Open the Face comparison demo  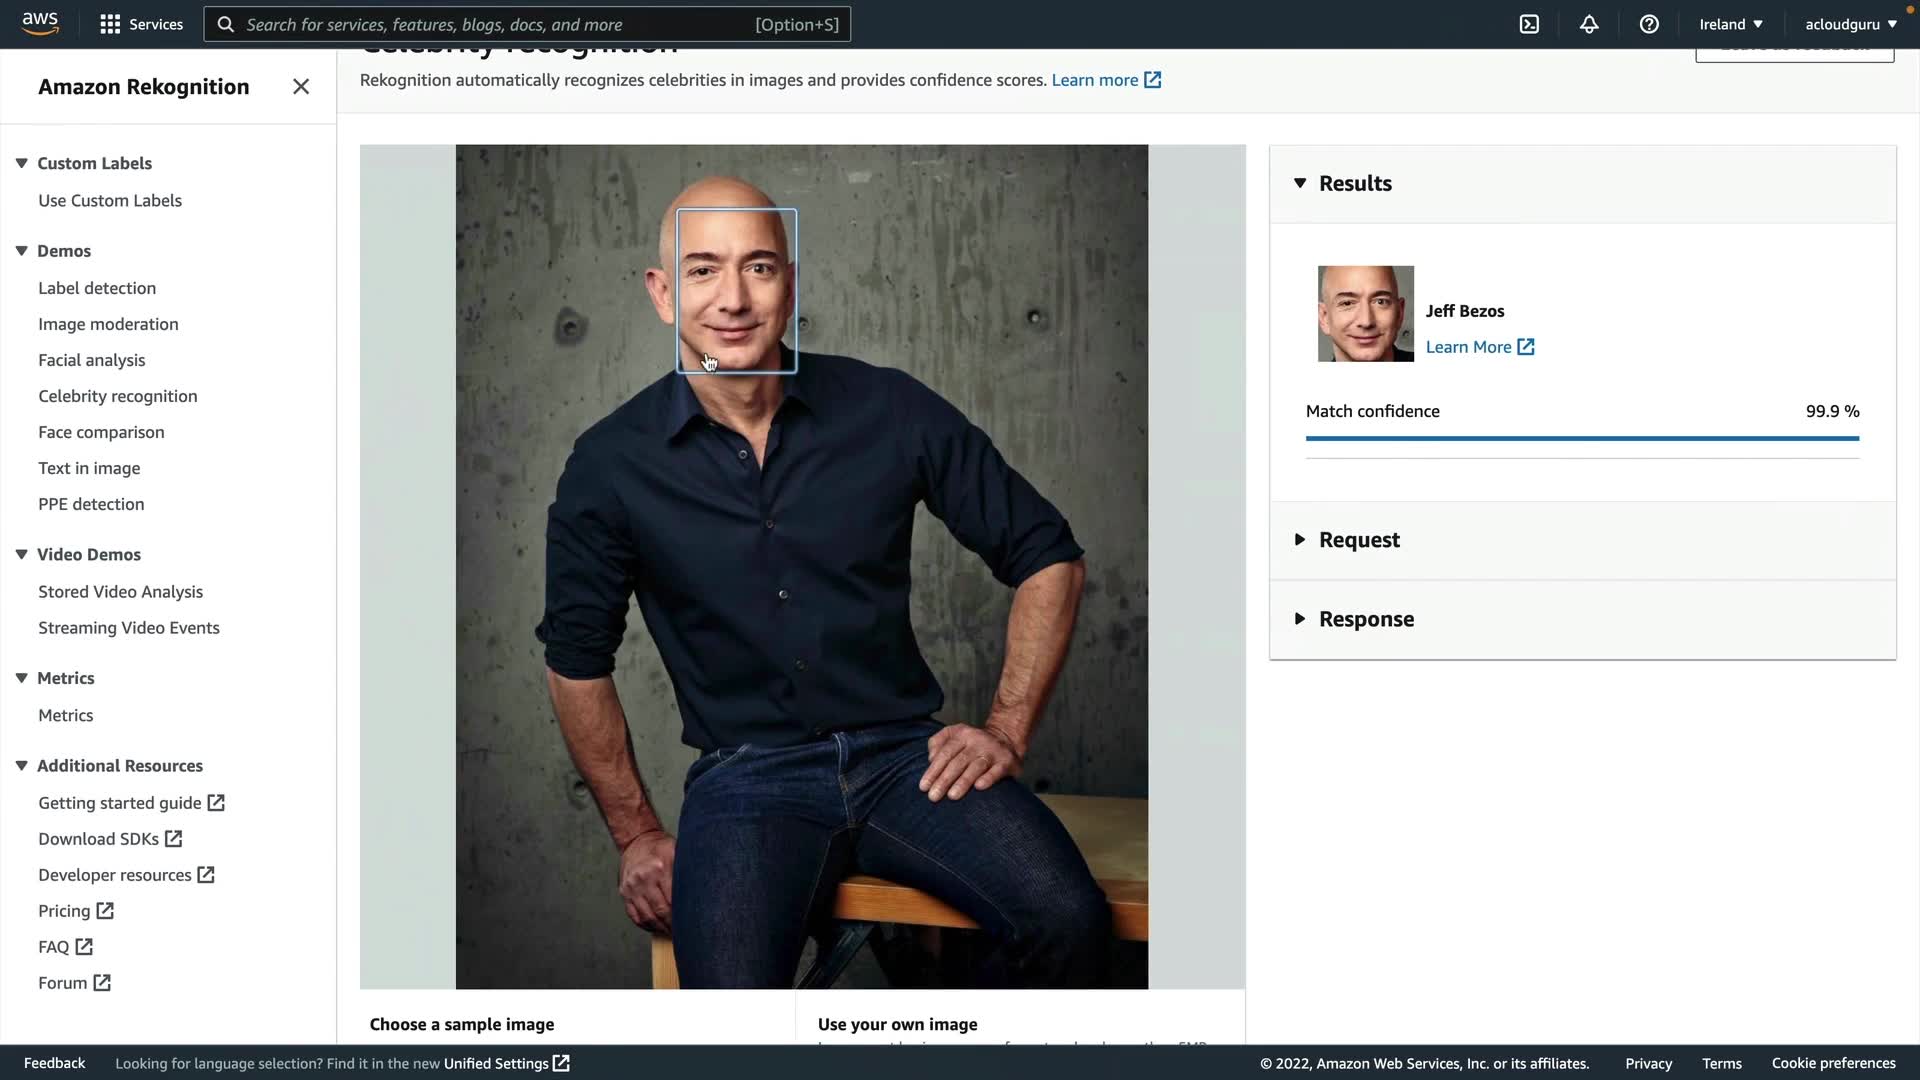[x=101, y=432]
